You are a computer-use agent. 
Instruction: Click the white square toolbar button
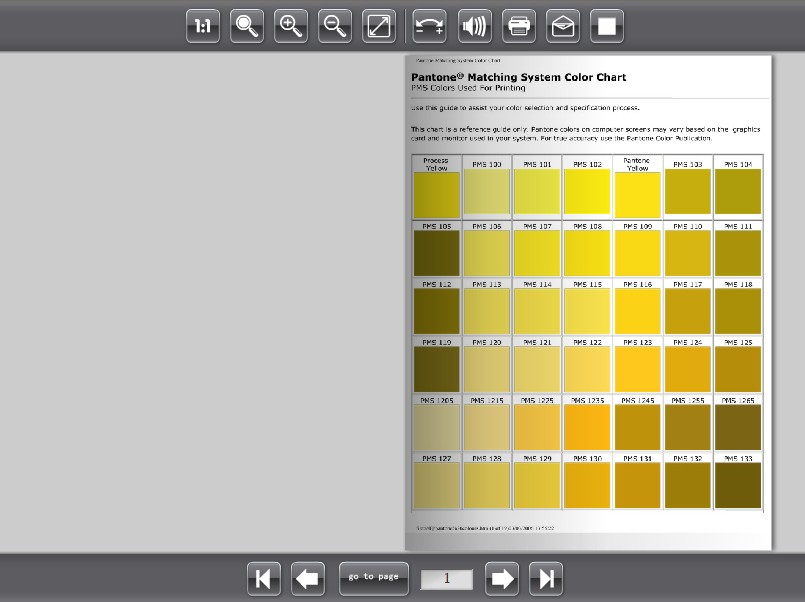(x=607, y=26)
